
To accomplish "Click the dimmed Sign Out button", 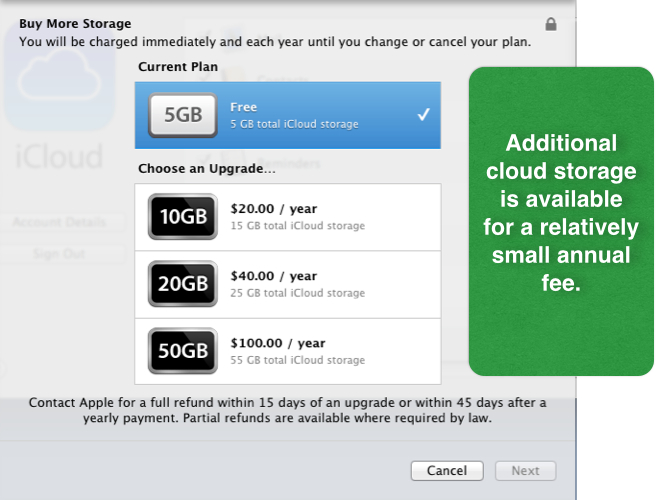I will [x=58, y=253].
